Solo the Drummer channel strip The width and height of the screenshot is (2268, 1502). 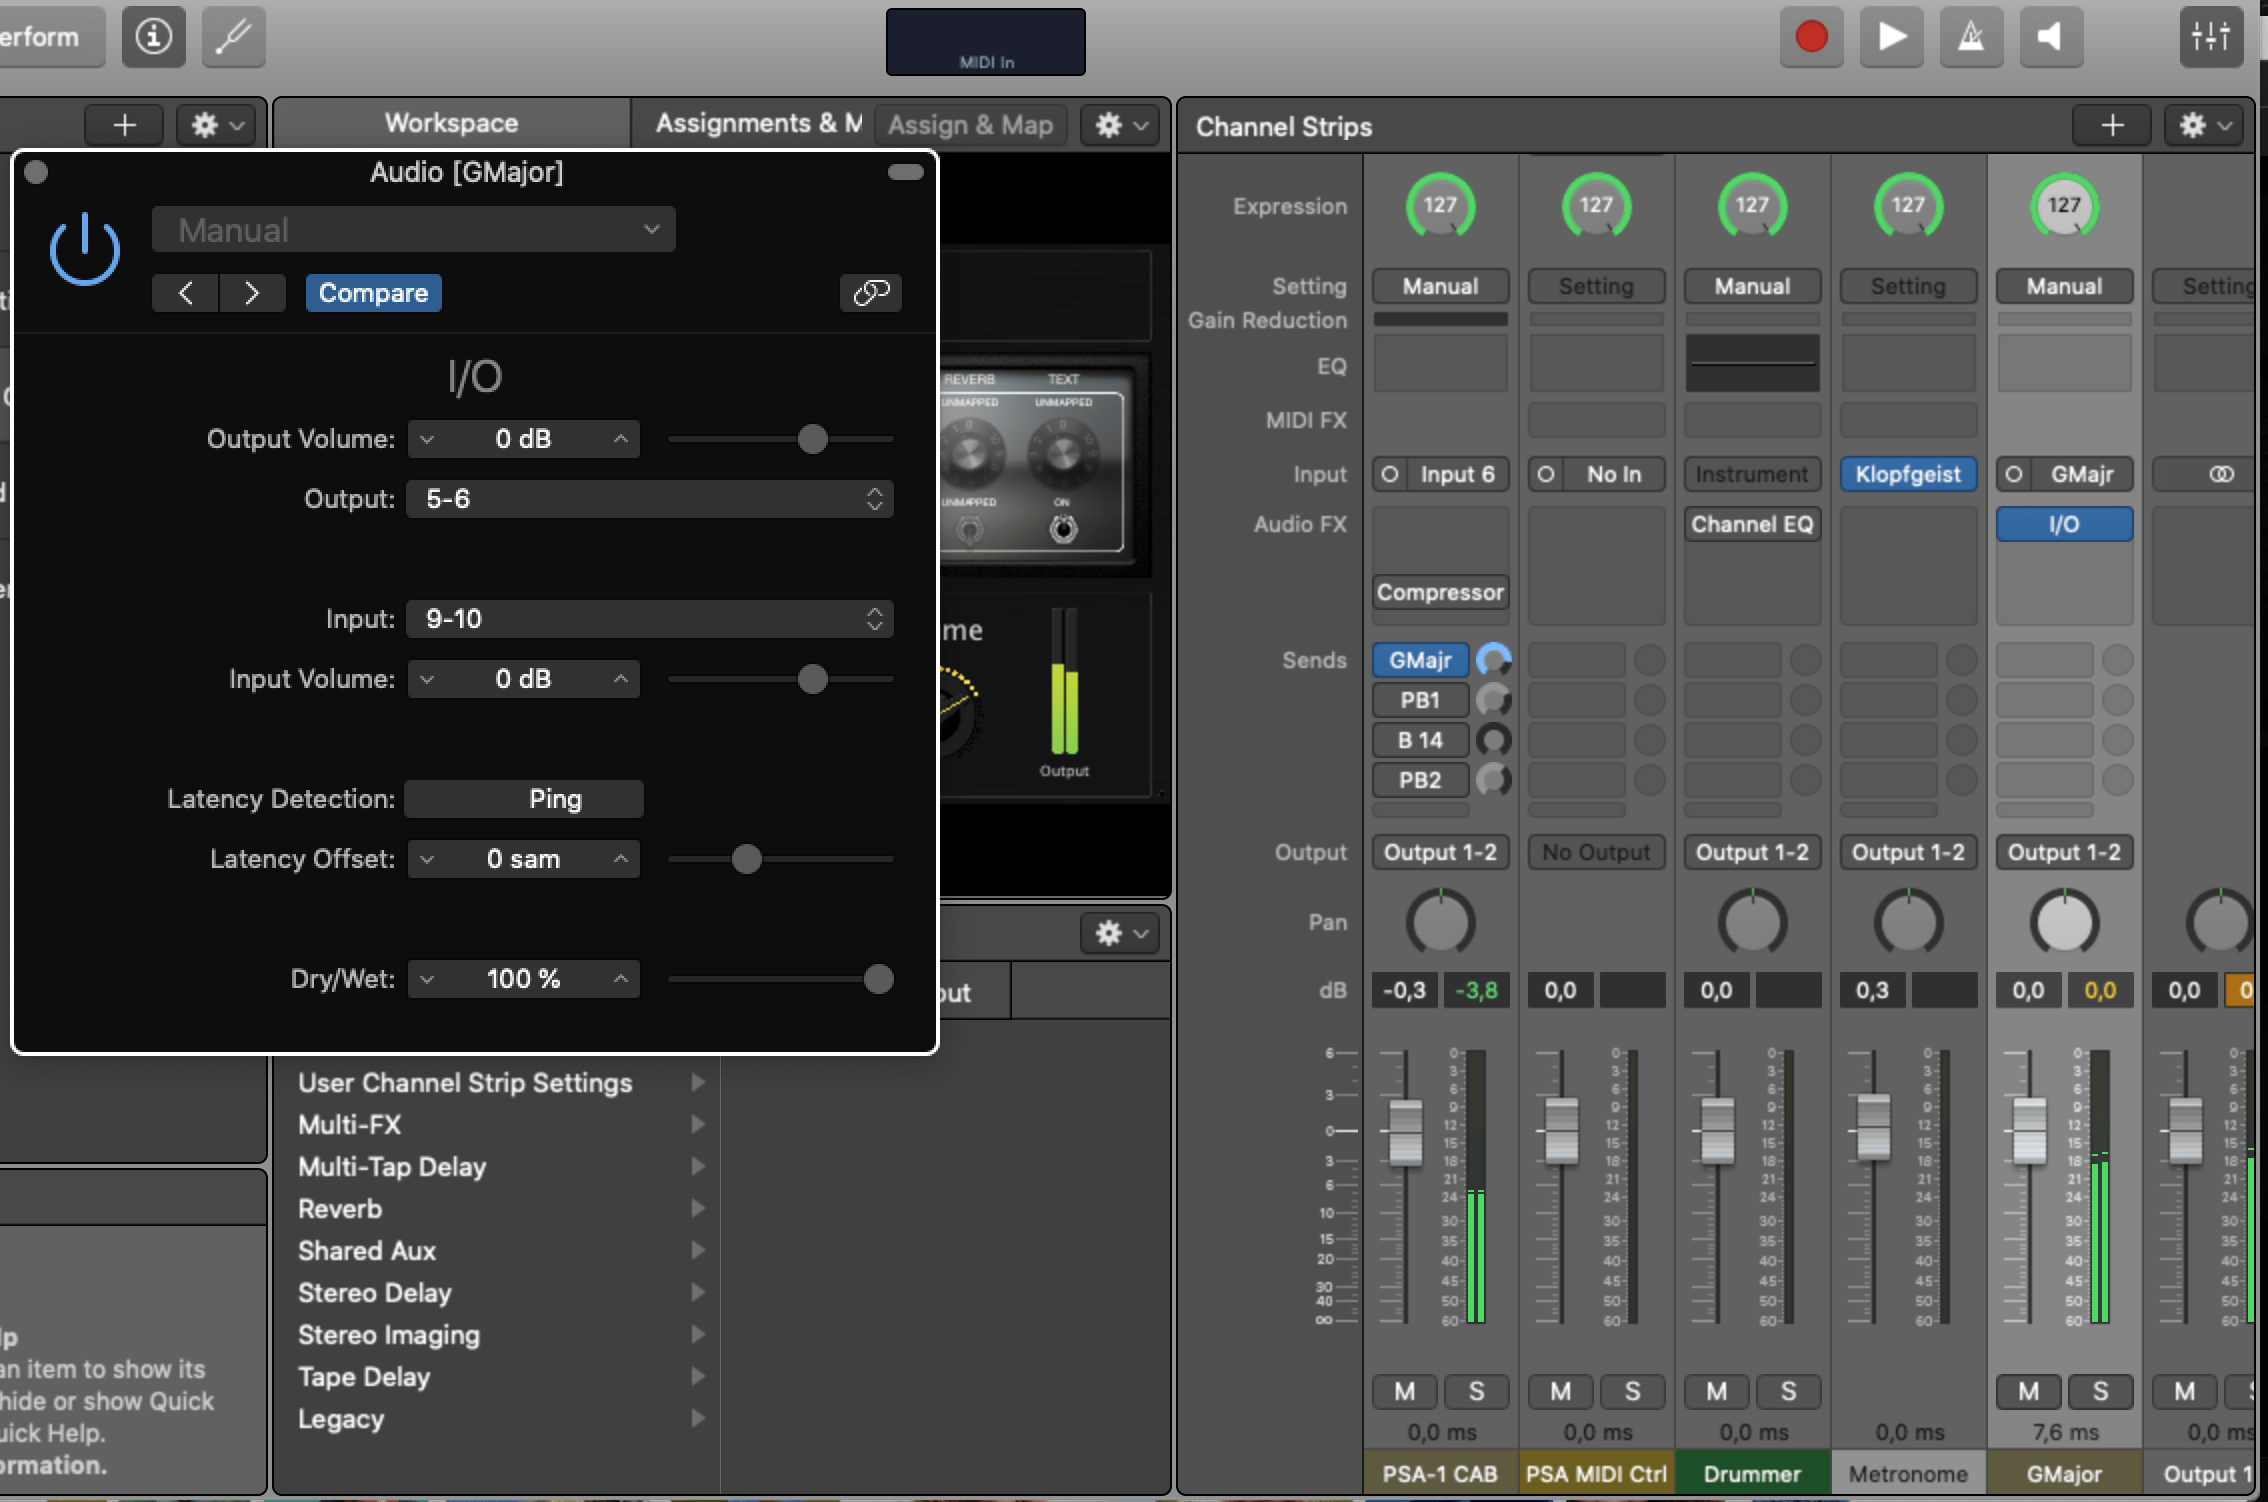pos(1788,1391)
